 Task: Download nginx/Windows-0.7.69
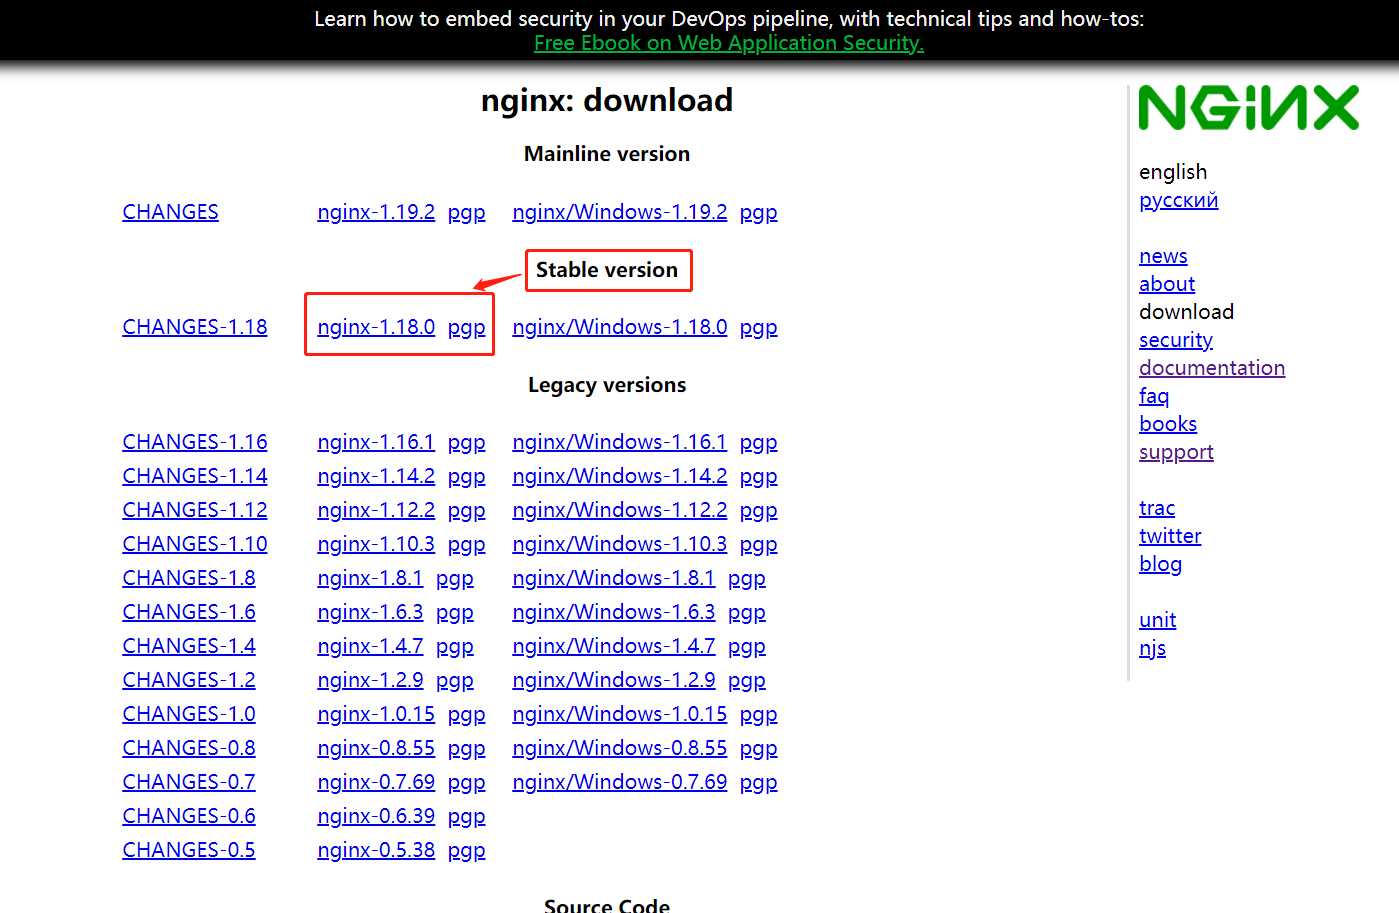click(x=620, y=782)
